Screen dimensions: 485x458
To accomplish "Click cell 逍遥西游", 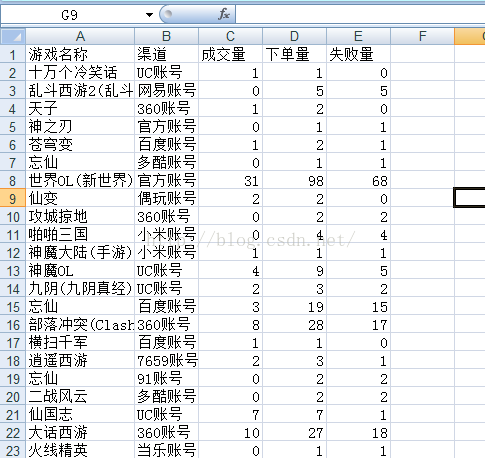I will point(80,360).
